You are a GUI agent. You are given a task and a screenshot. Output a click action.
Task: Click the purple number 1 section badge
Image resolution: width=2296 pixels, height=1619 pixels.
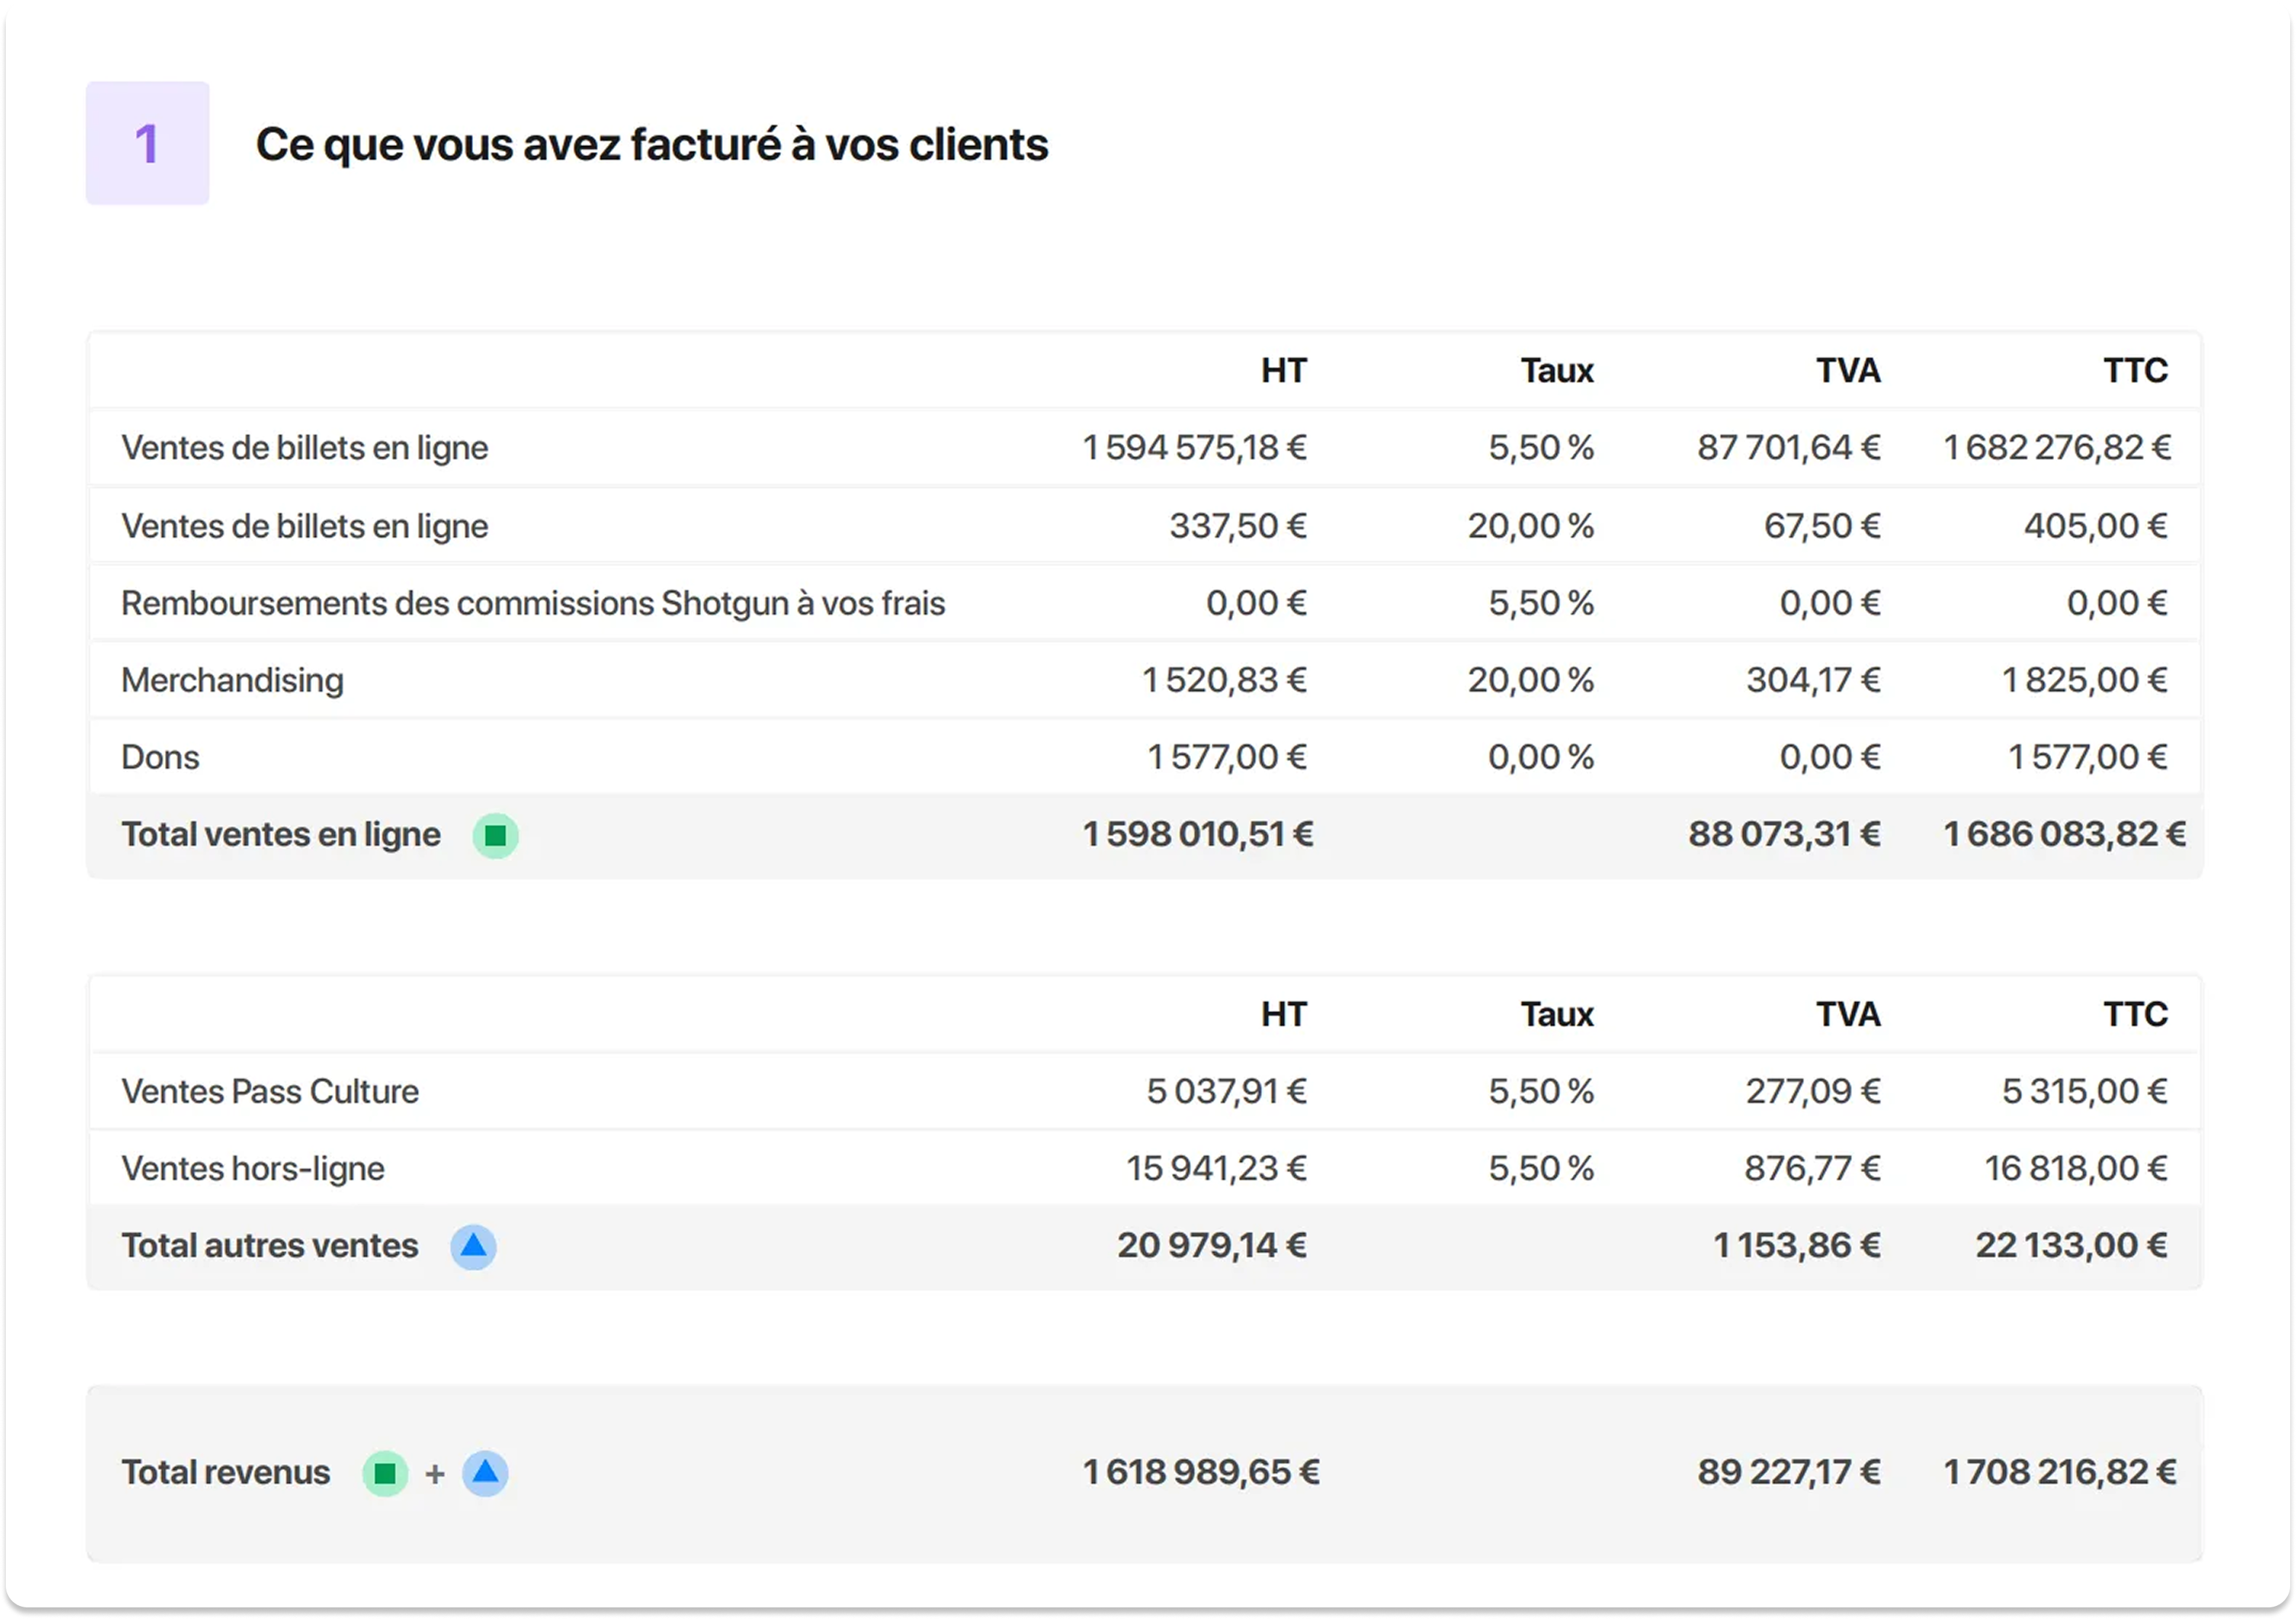[x=147, y=144]
